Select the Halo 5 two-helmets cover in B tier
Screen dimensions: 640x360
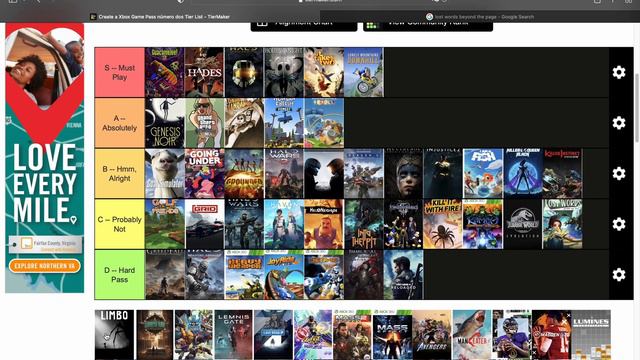[324, 173]
